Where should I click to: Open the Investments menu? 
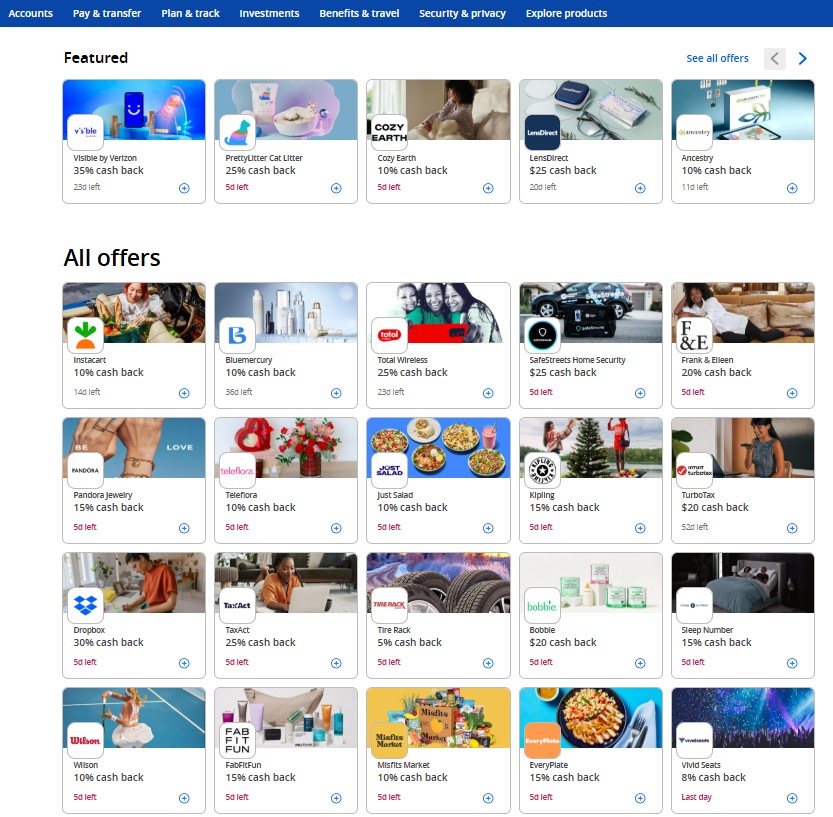(x=269, y=13)
